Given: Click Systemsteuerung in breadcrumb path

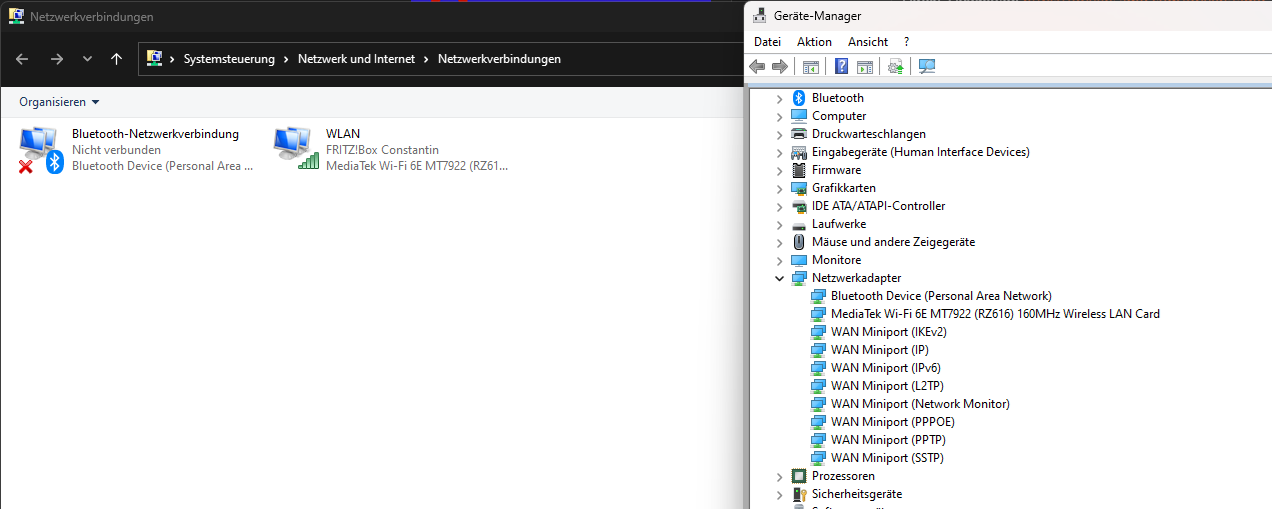Looking at the screenshot, I should (x=229, y=59).
